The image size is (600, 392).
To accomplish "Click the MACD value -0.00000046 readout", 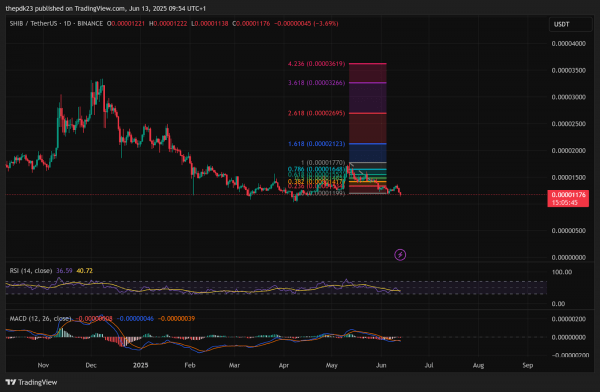I will click(x=135, y=318).
